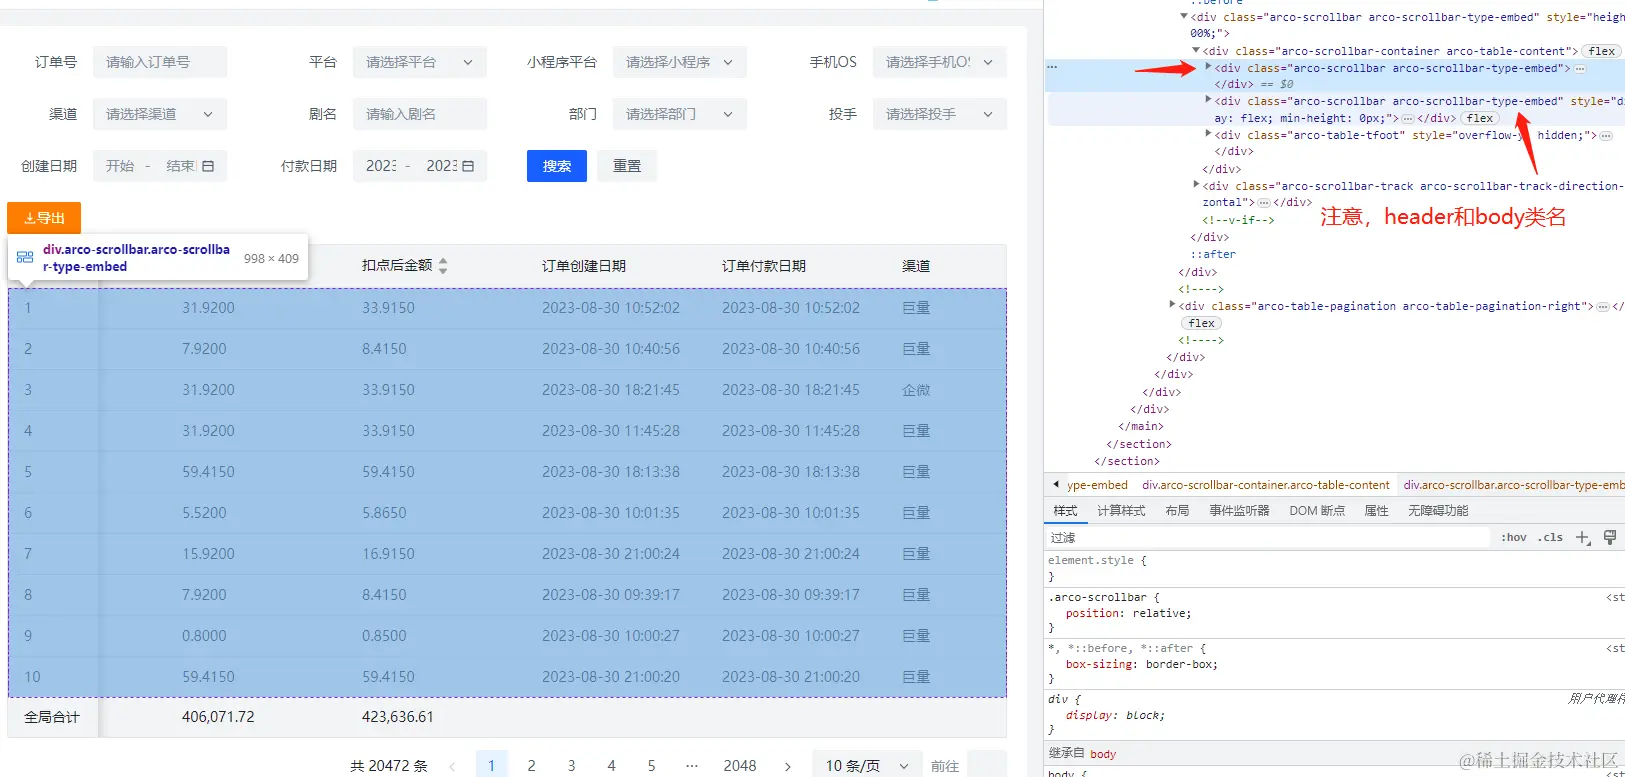
Task: Open the DOM 断点 tab
Action: [1317, 511]
